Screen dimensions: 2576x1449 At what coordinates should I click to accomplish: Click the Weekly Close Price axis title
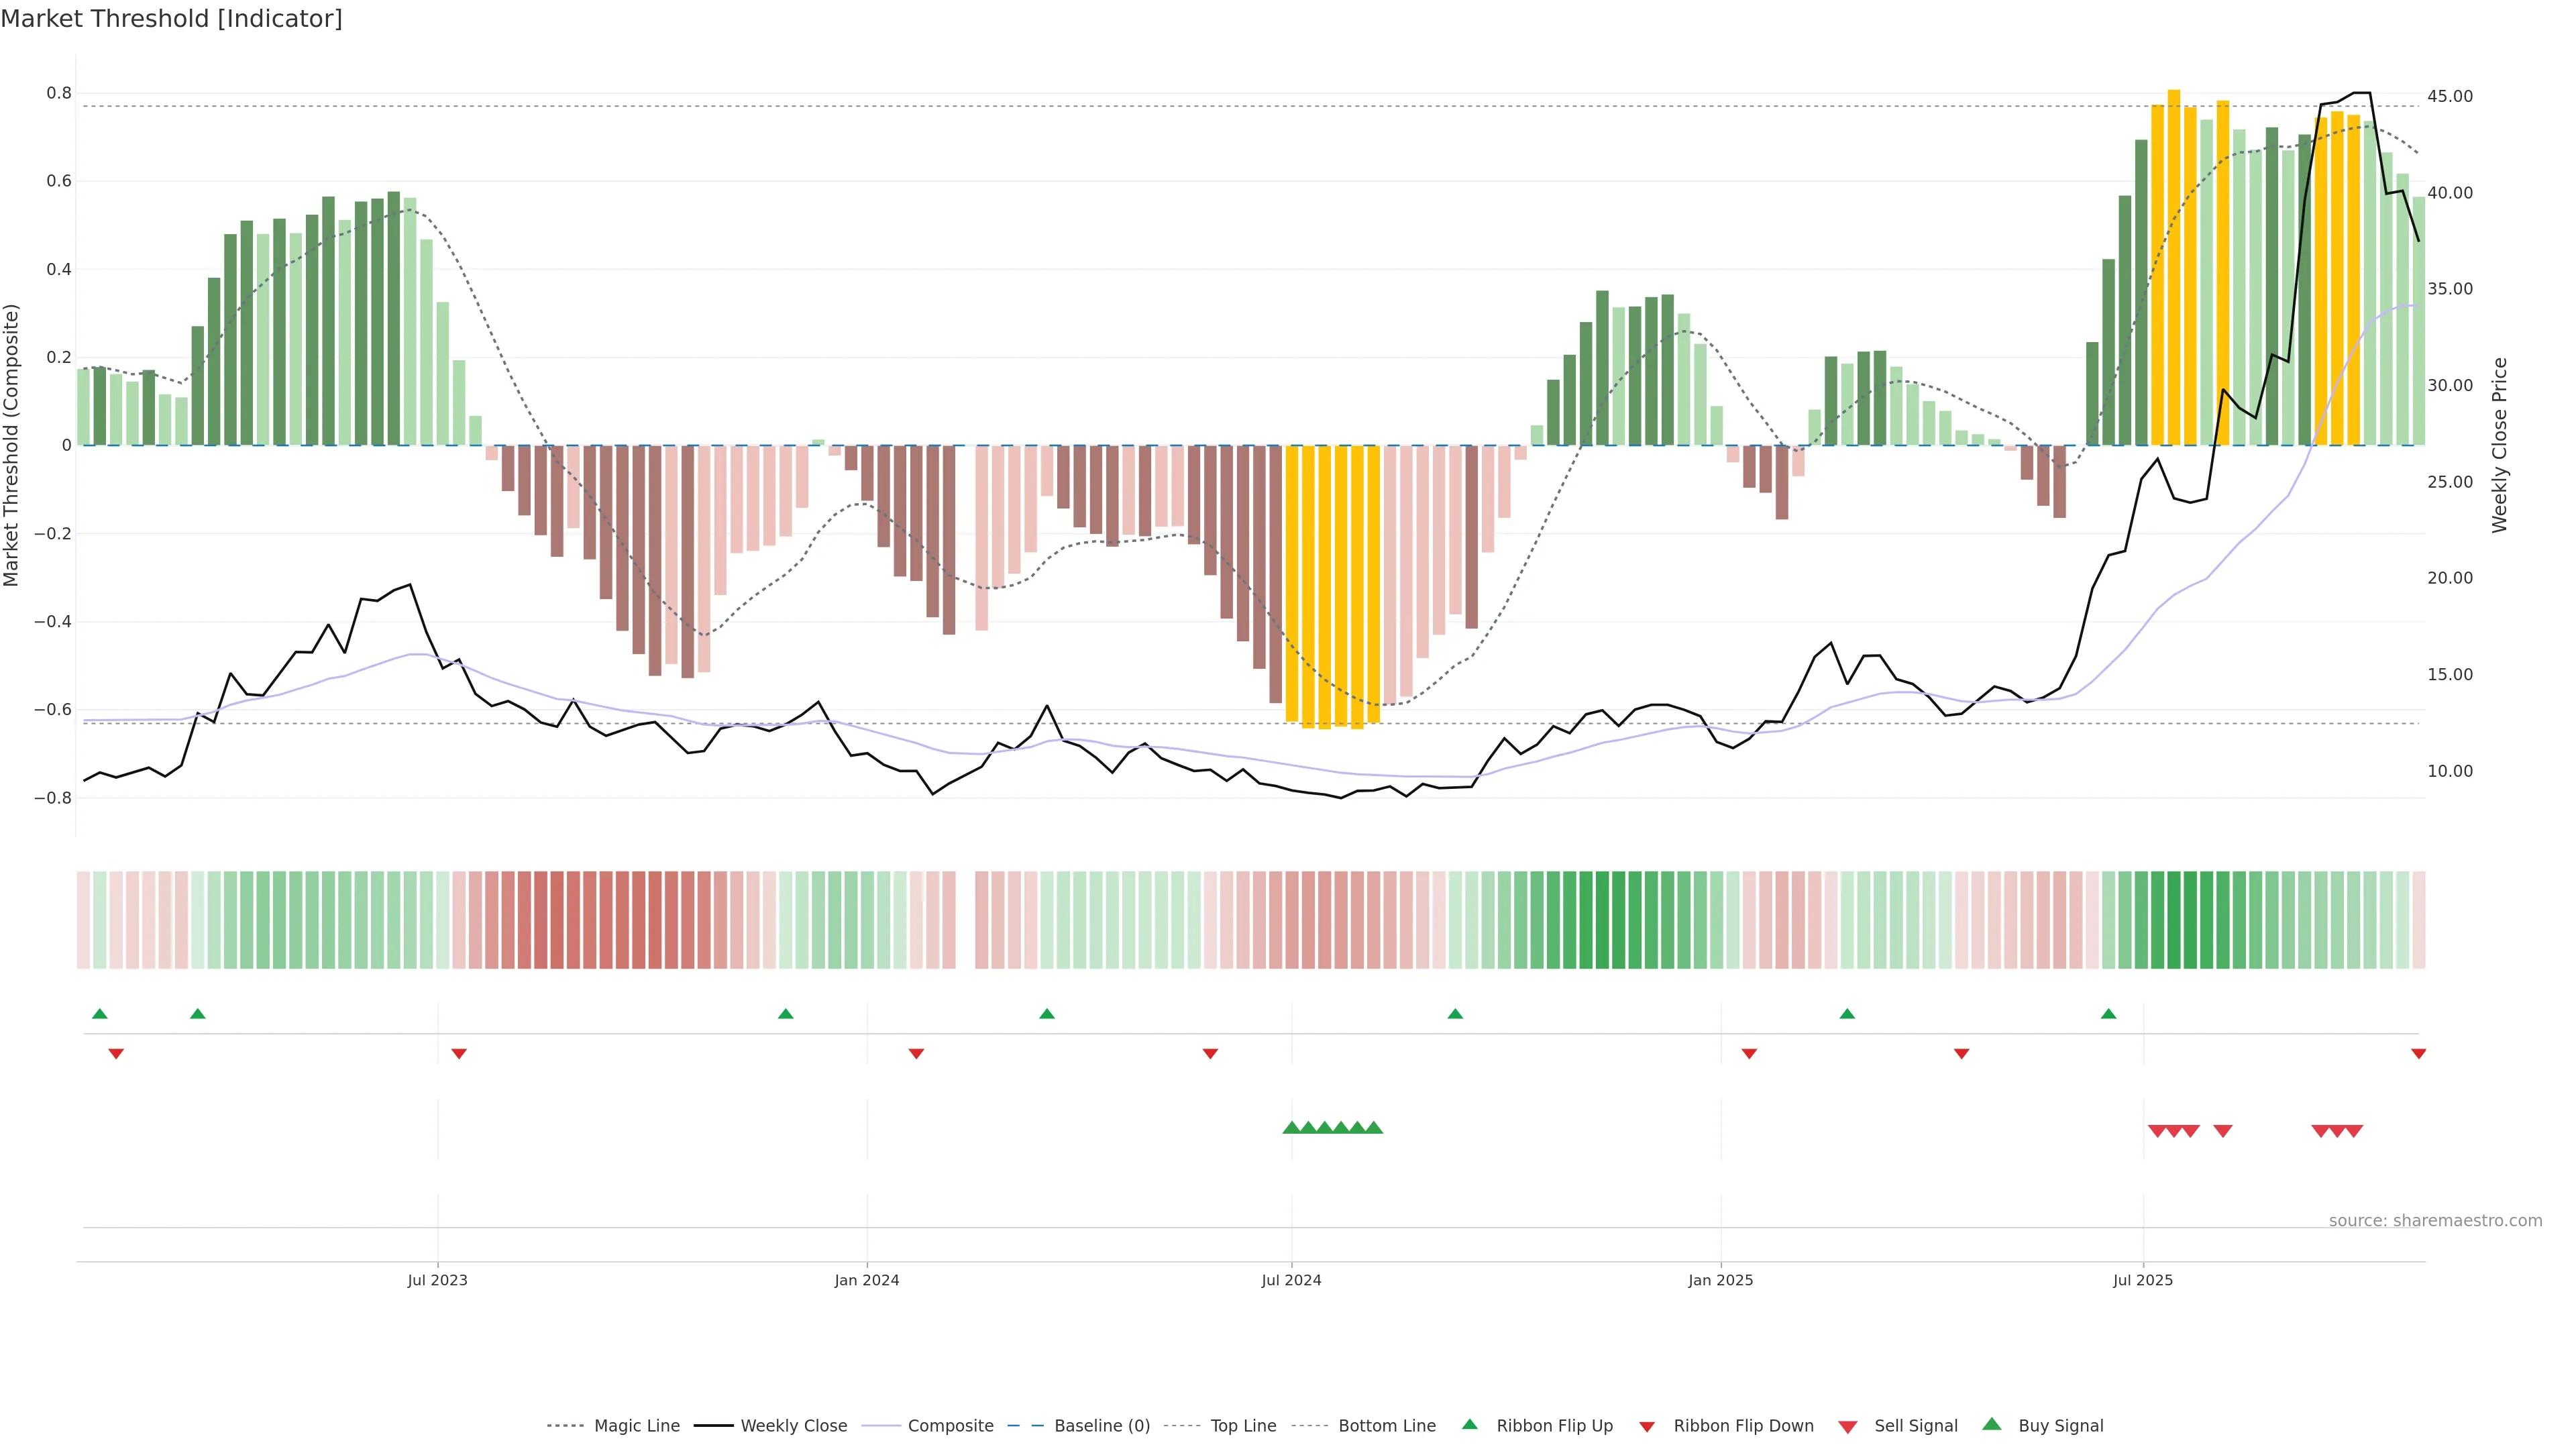(2500, 445)
